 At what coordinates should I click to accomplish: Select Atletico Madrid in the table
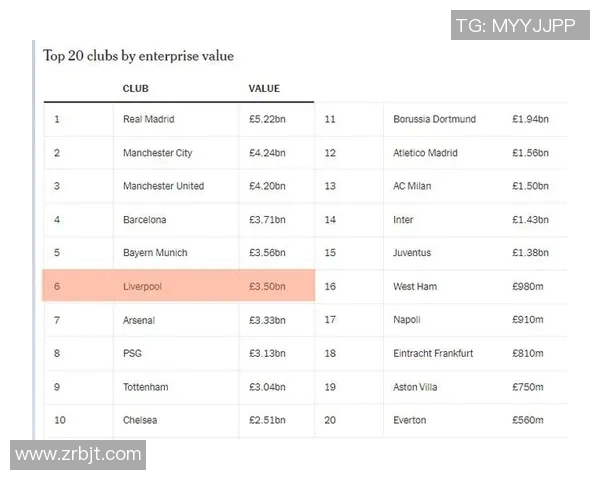(x=425, y=153)
